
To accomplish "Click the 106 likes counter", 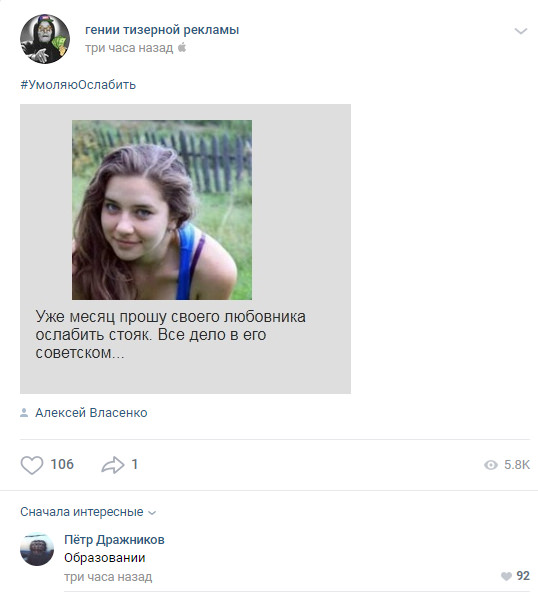I will (62, 465).
